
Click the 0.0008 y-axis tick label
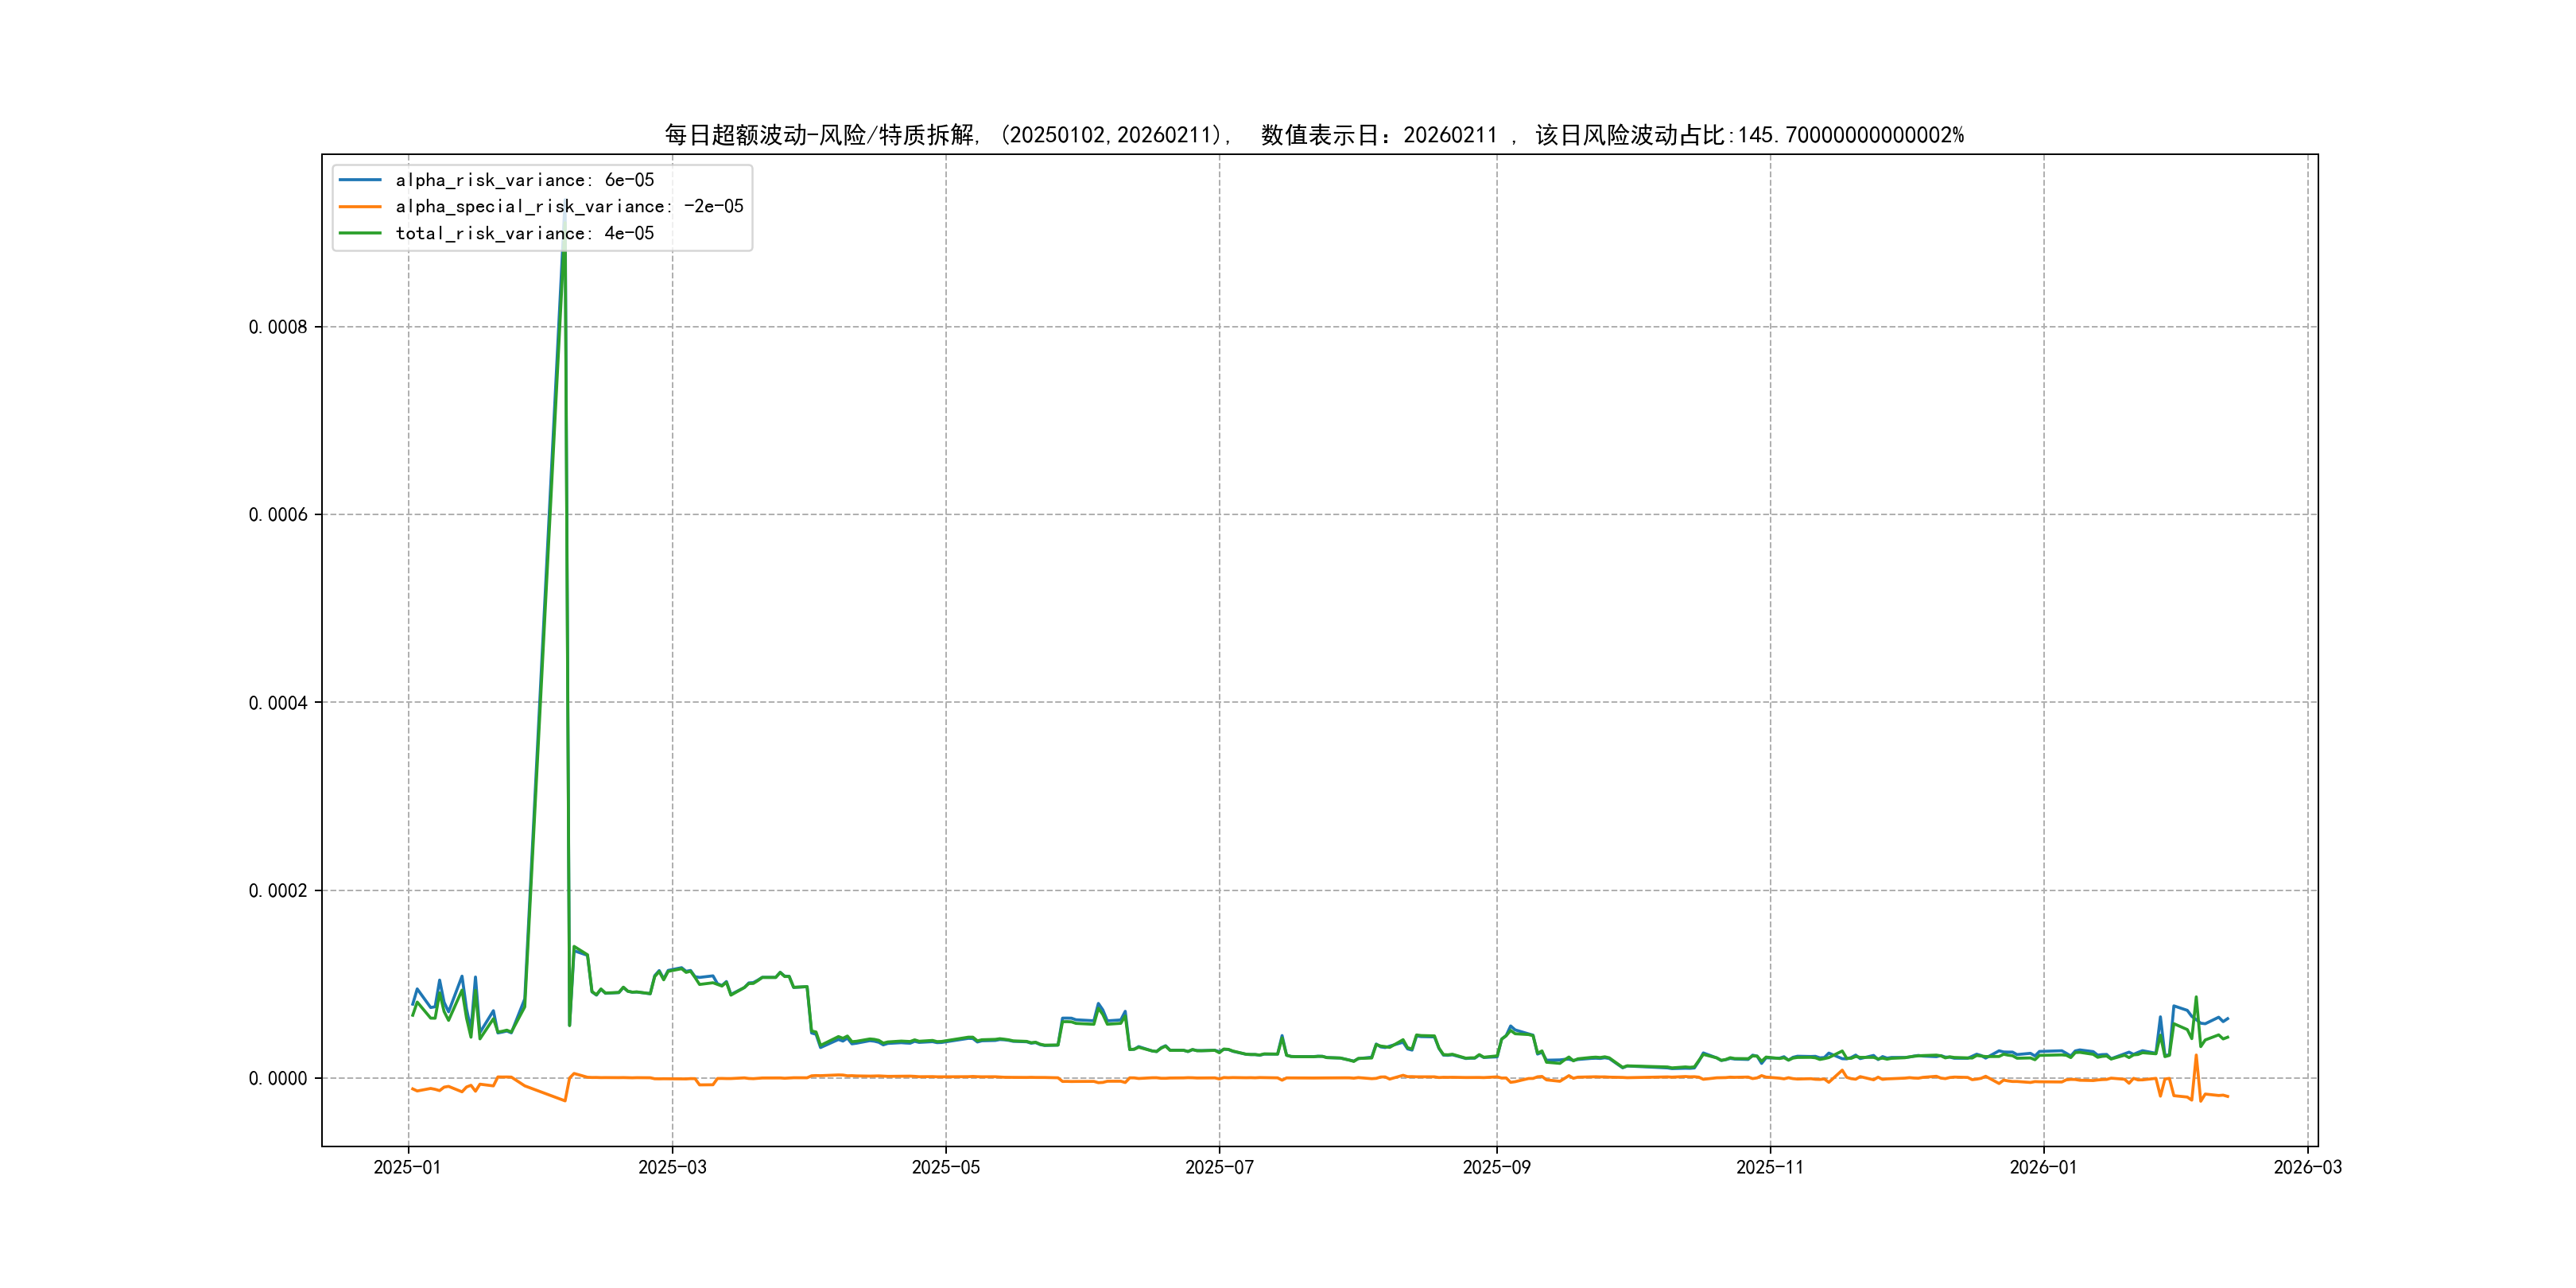pyautogui.click(x=278, y=327)
